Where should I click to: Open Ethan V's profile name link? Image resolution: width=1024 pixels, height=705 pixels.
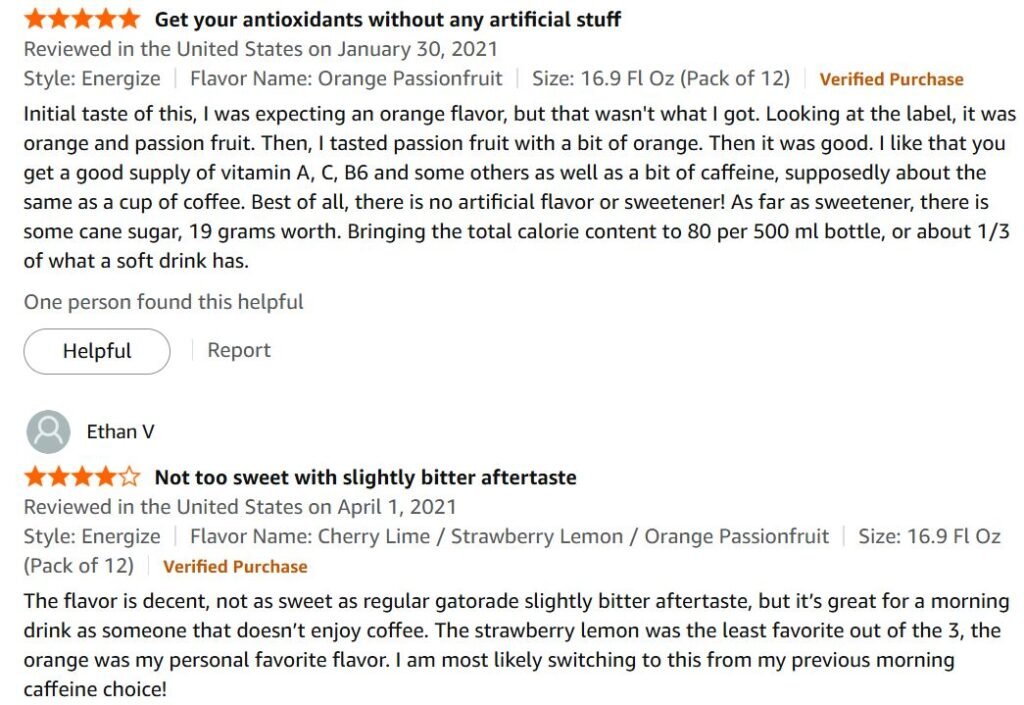(x=120, y=432)
